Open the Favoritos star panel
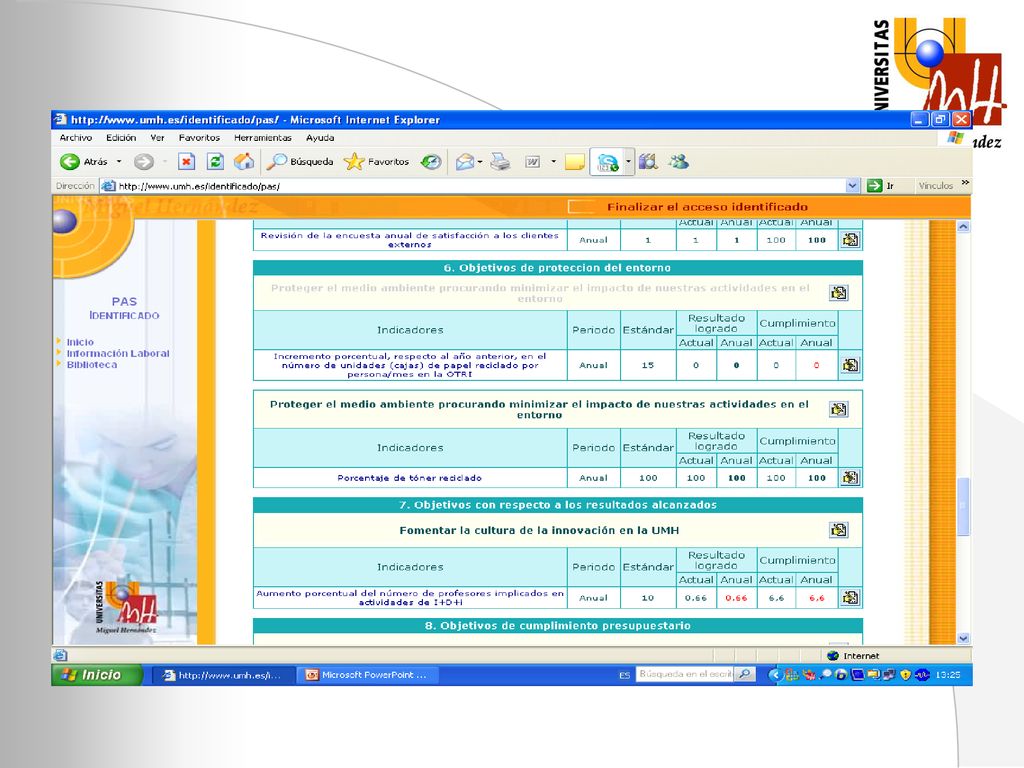The image size is (1024, 768). (x=377, y=161)
